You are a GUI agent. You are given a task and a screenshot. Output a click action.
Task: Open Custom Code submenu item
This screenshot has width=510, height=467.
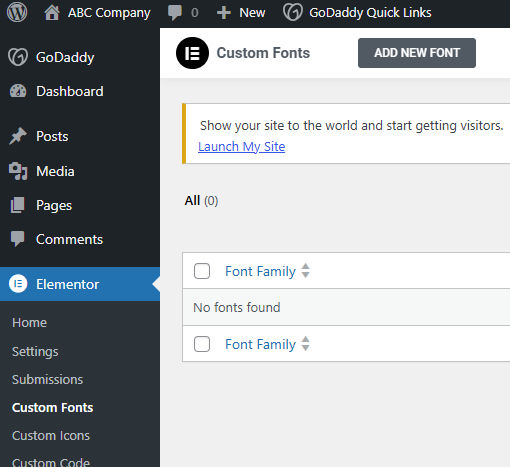pos(51,462)
